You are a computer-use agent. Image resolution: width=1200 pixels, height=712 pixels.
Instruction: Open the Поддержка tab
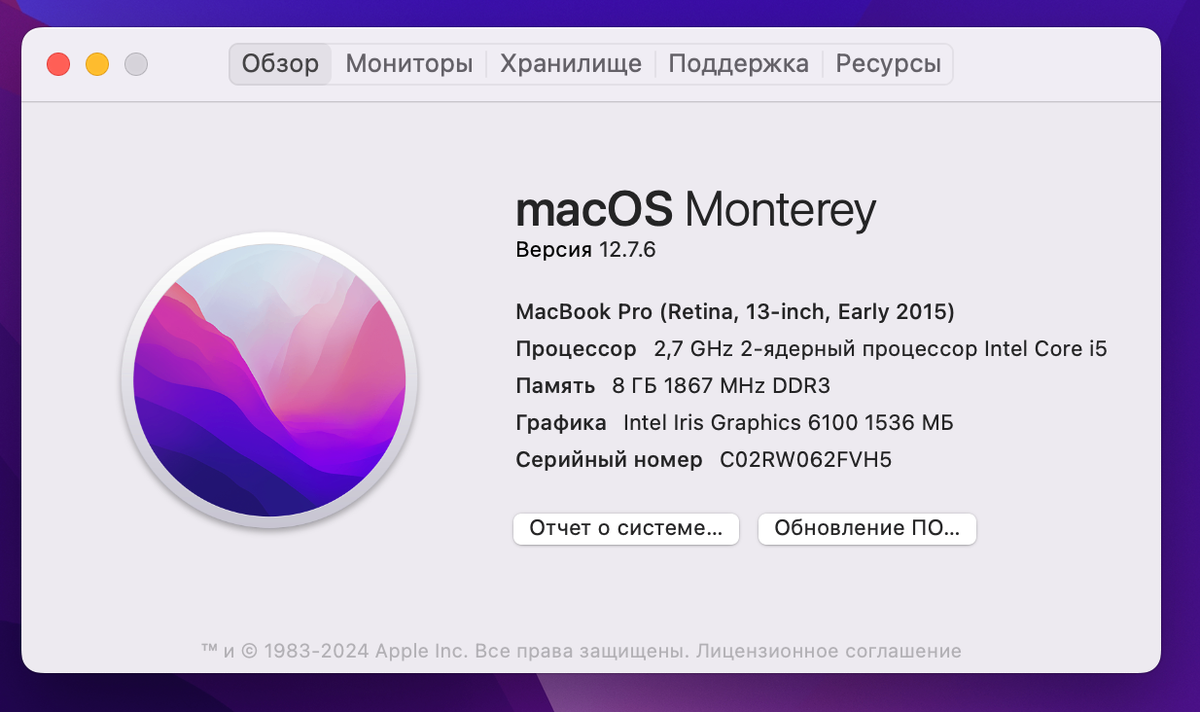(738, 63)
